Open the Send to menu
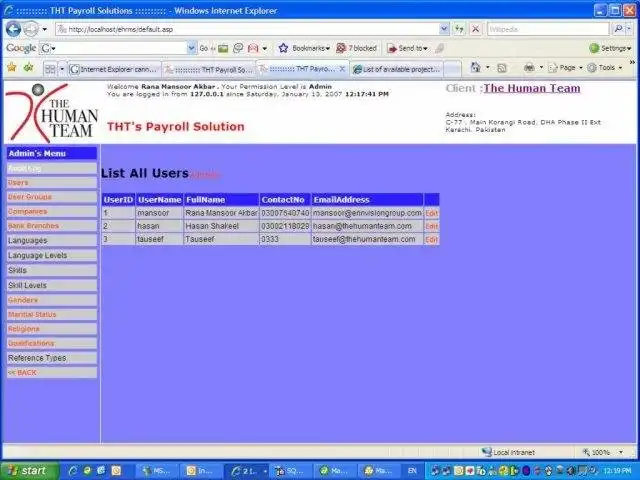This screenshot has width=640, height=480. (407, 48)
